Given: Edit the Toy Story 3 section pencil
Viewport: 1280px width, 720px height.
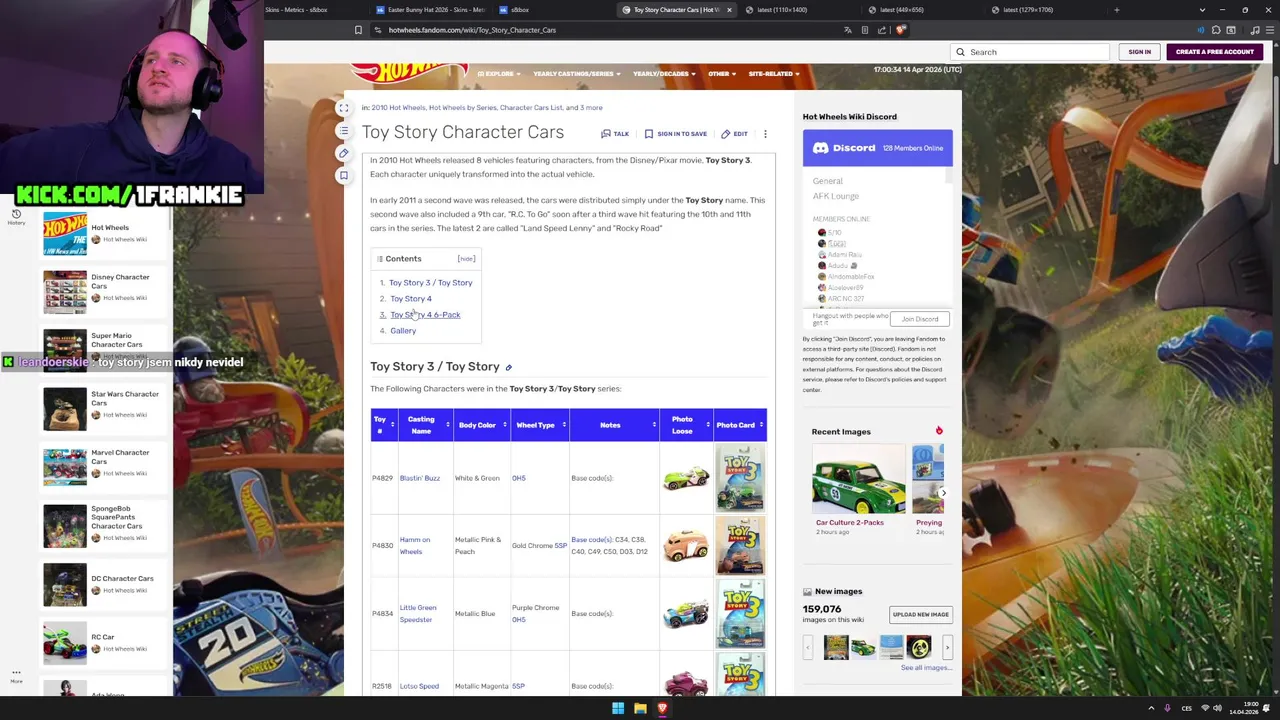Looking at the screenshot, I should pyautogui.click(x=508, y=368).
